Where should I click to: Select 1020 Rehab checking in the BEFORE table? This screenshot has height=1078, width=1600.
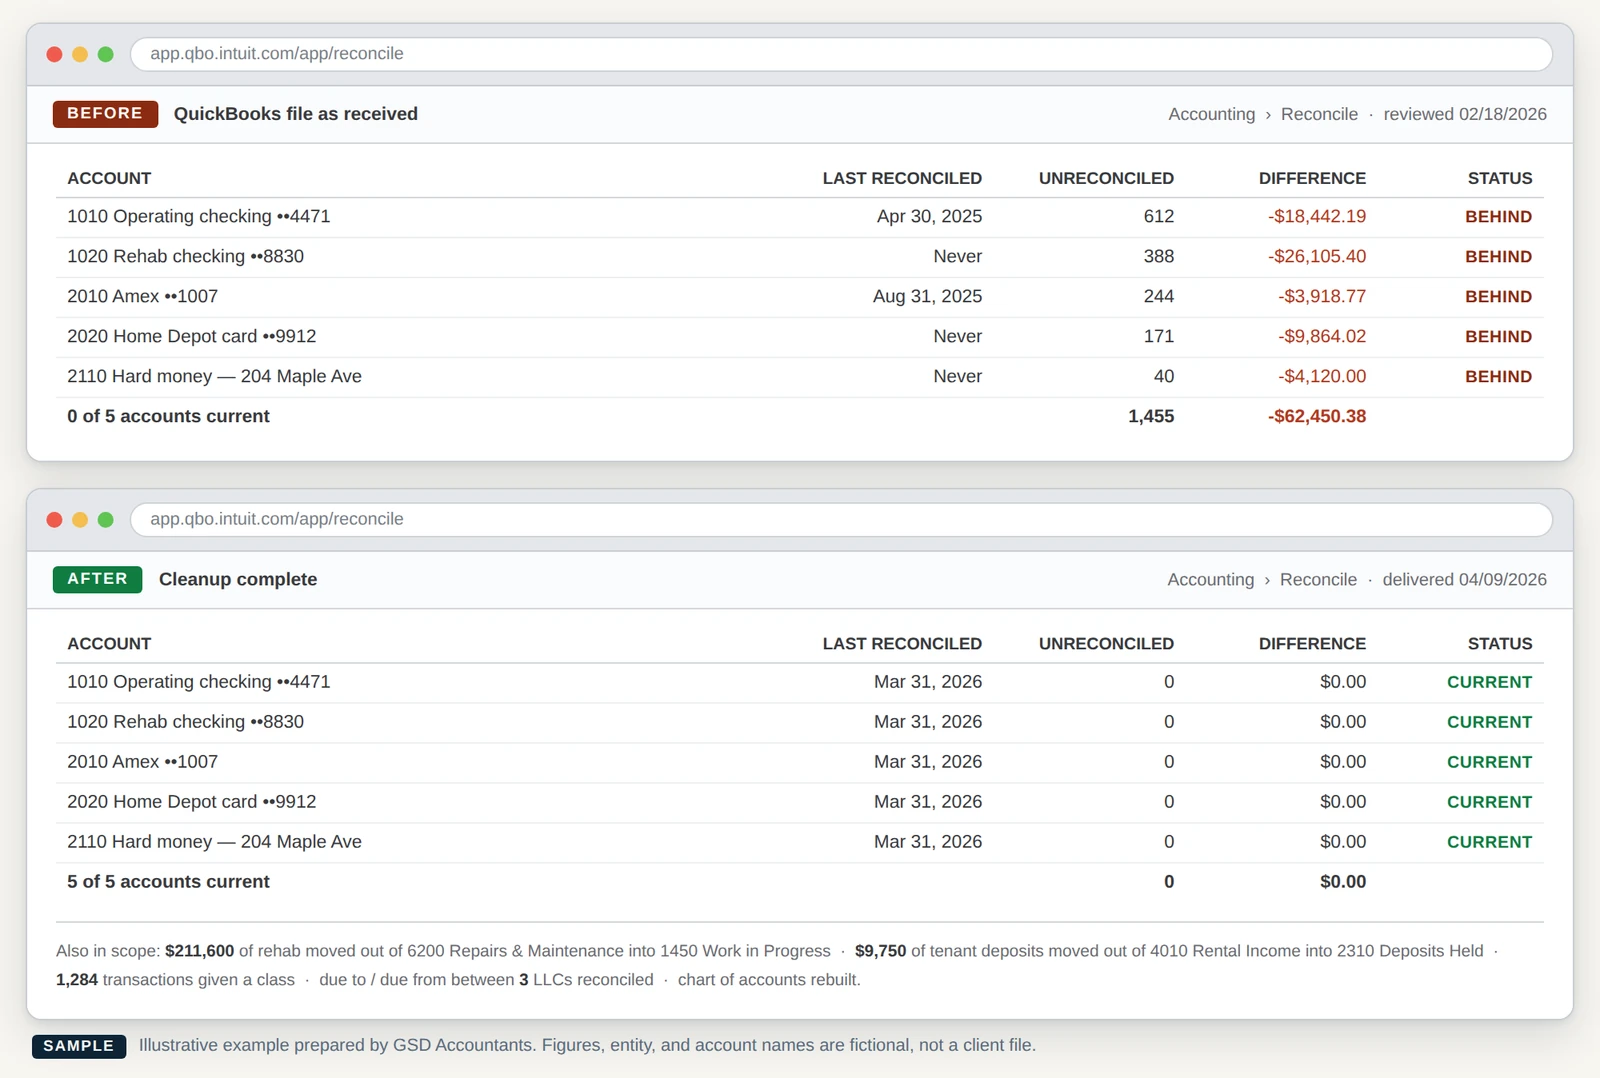185,256
